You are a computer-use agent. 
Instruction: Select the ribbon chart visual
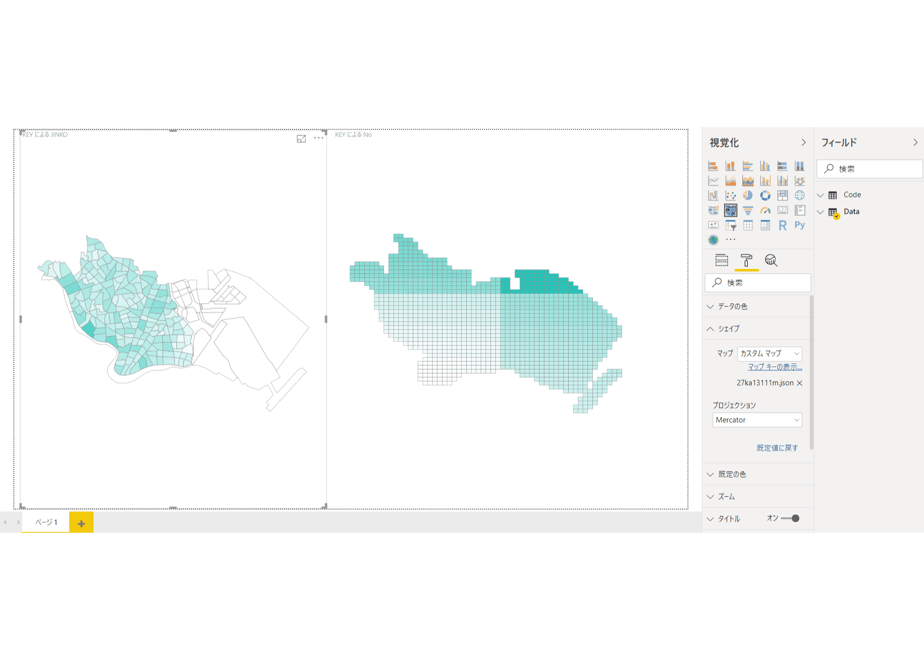[800, 180]
